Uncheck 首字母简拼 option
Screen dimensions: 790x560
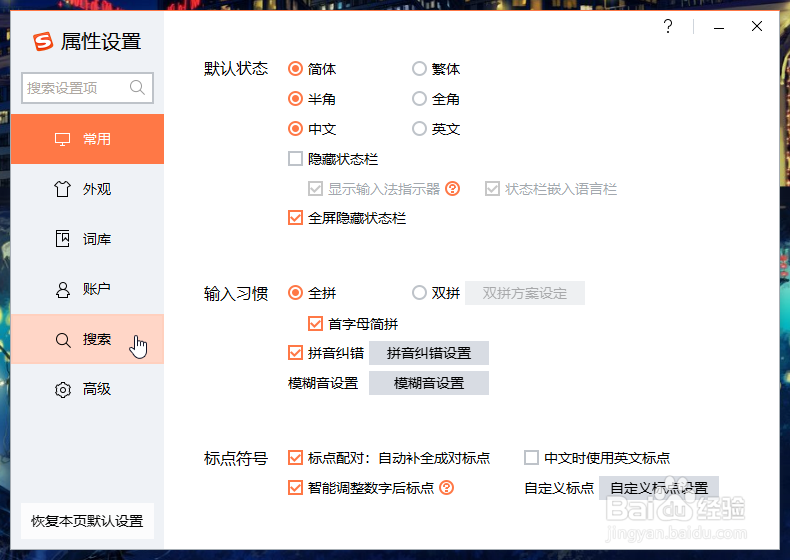(315, 323)
